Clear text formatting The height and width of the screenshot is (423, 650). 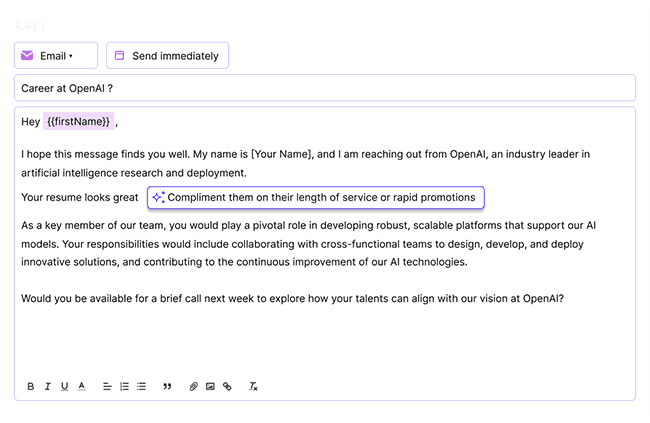254,386
